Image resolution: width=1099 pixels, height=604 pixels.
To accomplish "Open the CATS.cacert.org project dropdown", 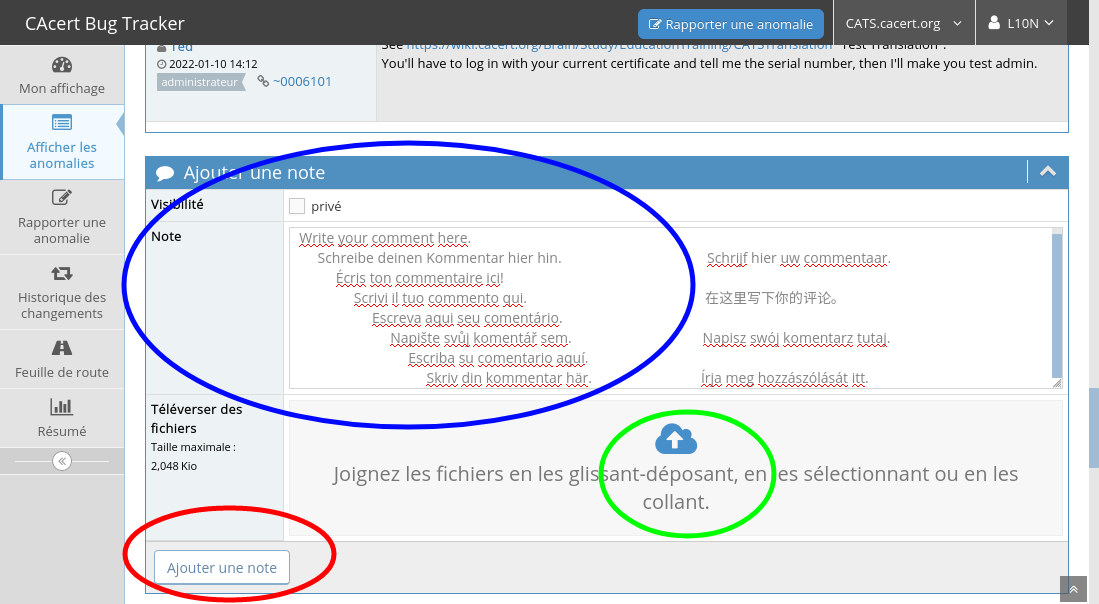I will [x=903, y=24].
